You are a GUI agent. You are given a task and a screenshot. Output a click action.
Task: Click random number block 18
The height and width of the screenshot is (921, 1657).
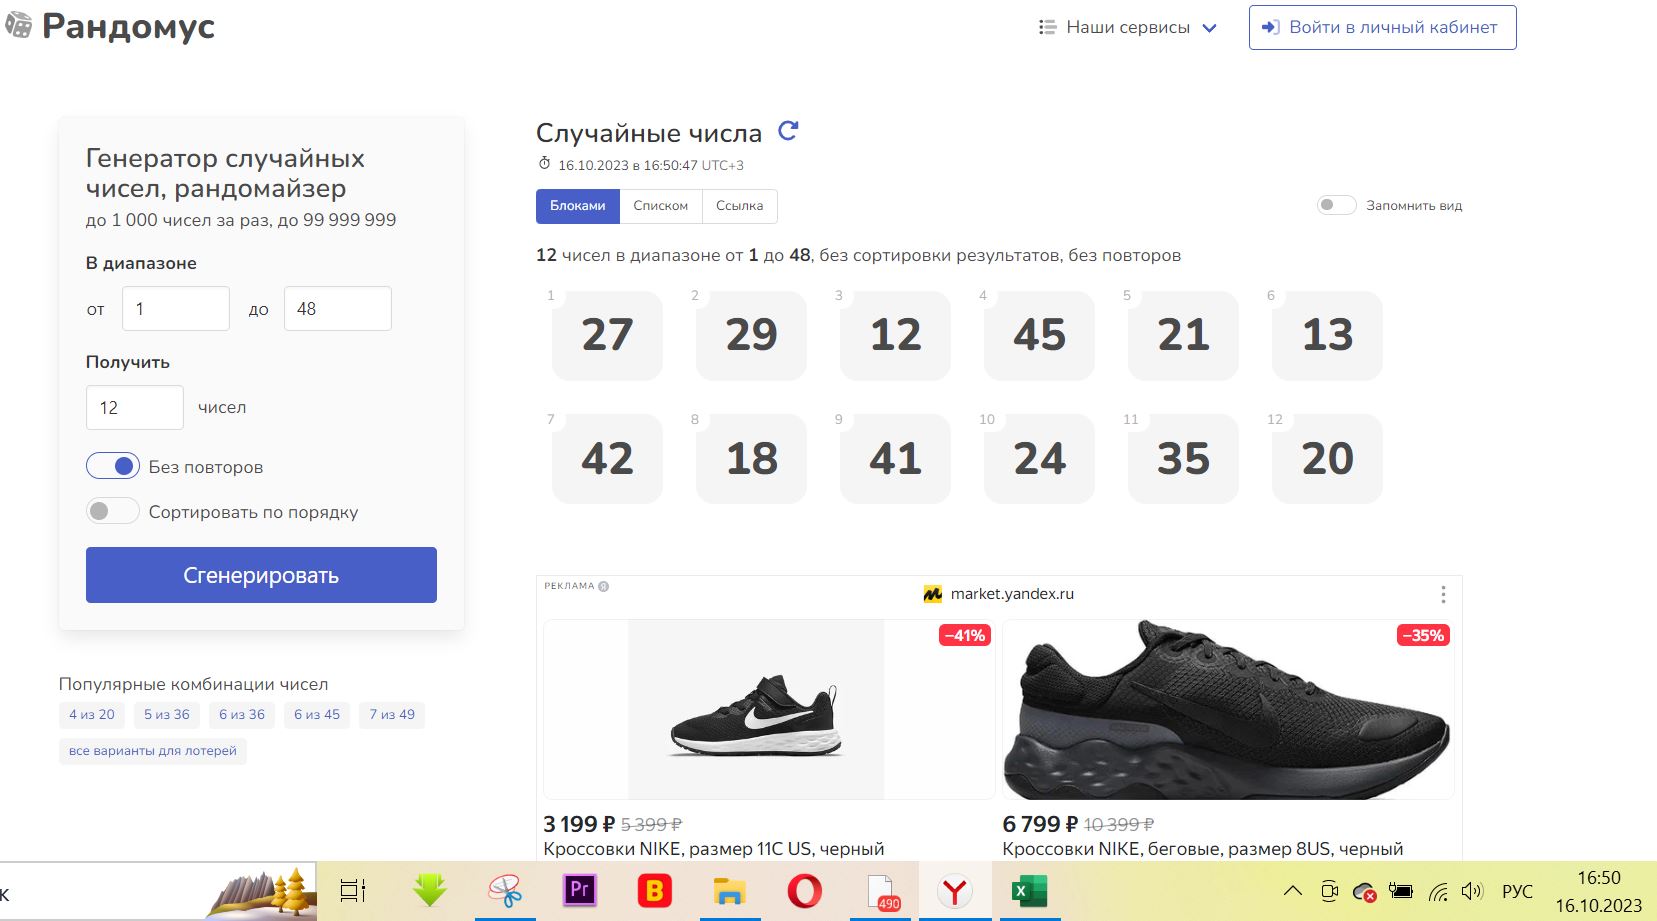(x=751, y=459)
